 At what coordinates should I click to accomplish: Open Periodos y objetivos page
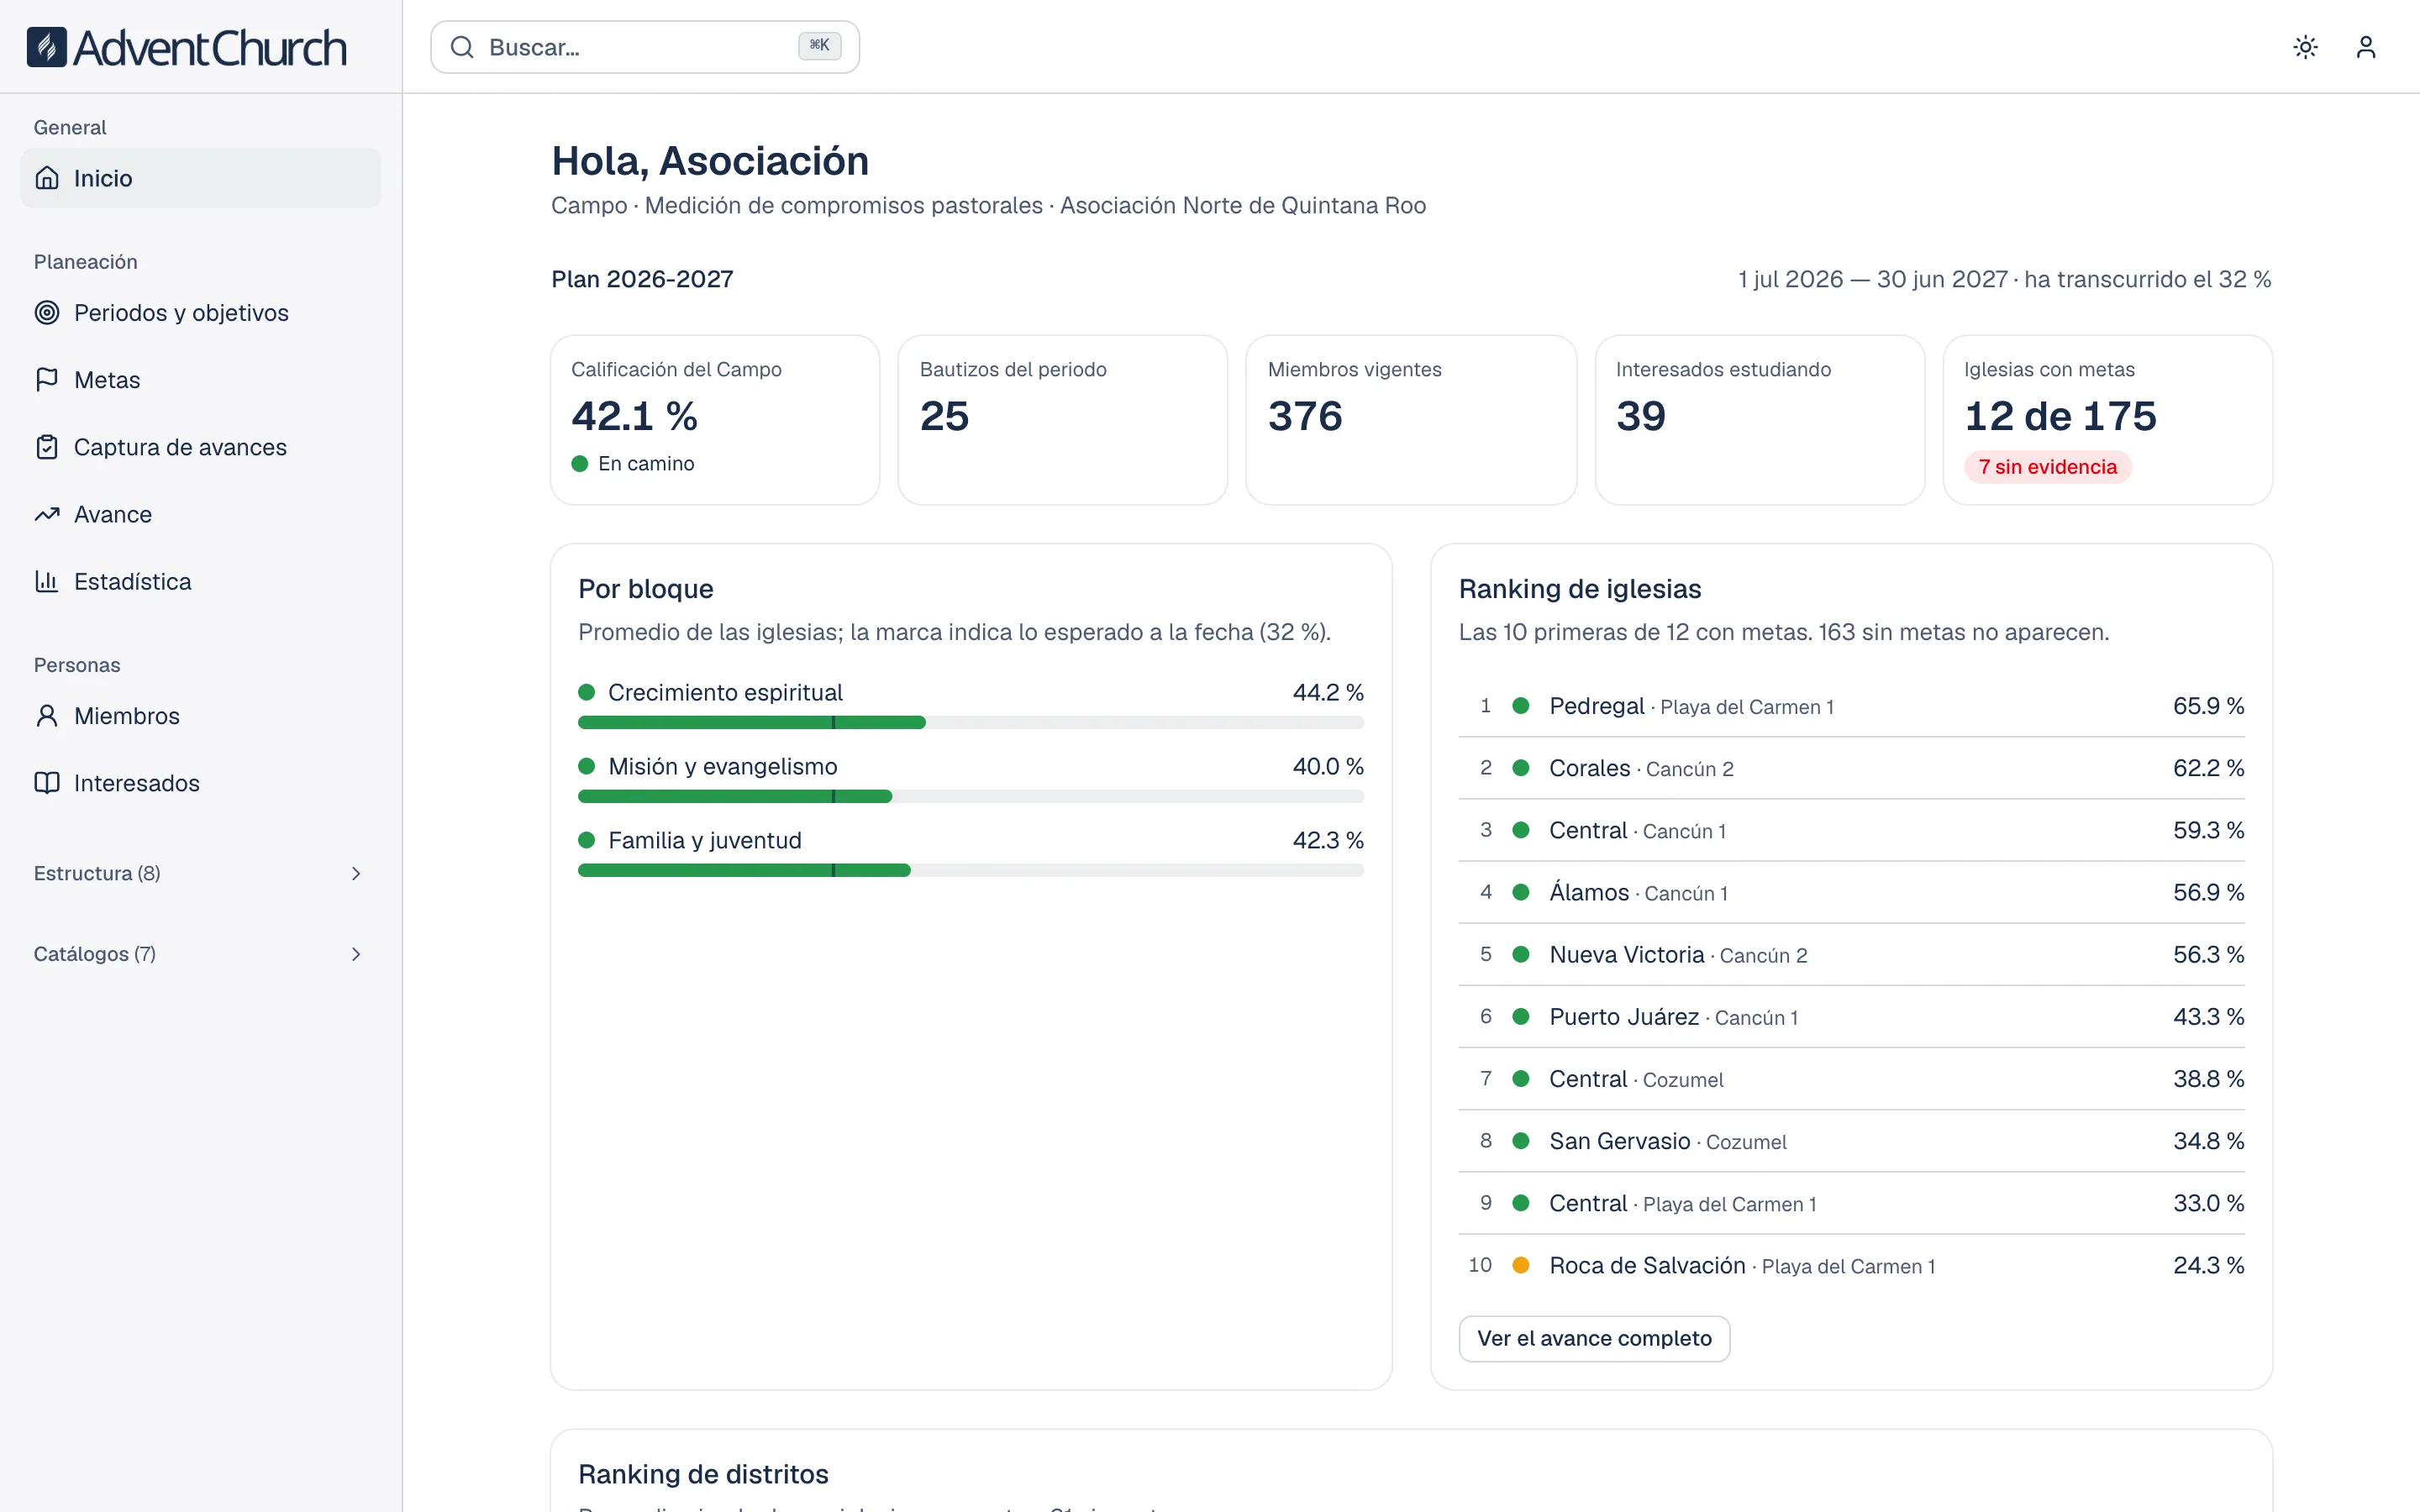click(200, 312)
